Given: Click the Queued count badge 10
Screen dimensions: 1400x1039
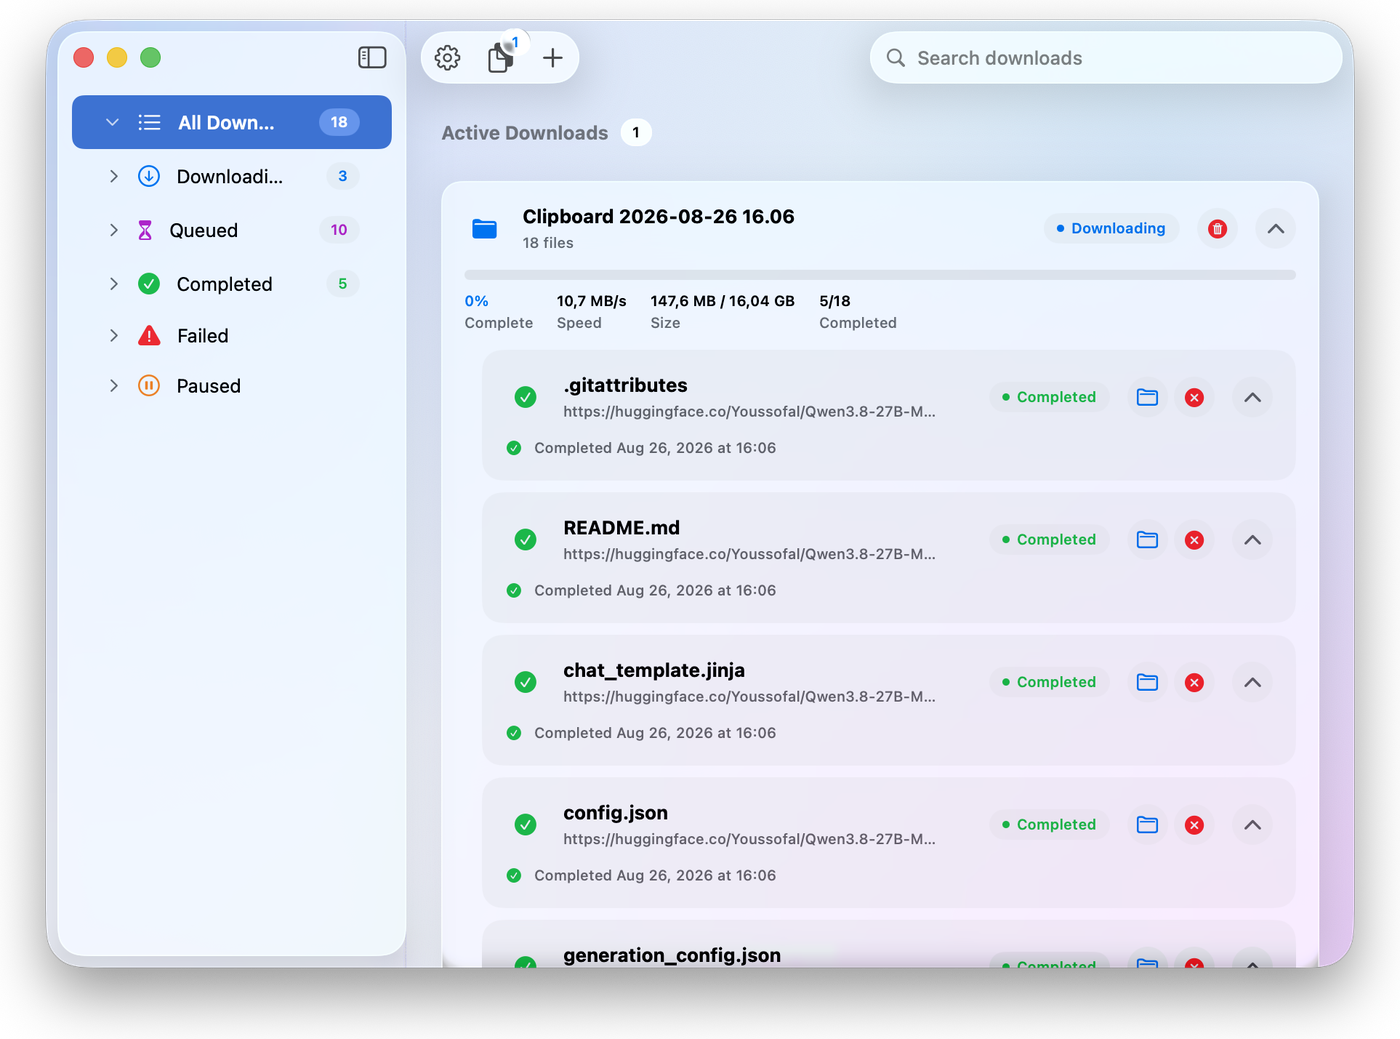Looking at the screenshot, I should pos(339,230).
